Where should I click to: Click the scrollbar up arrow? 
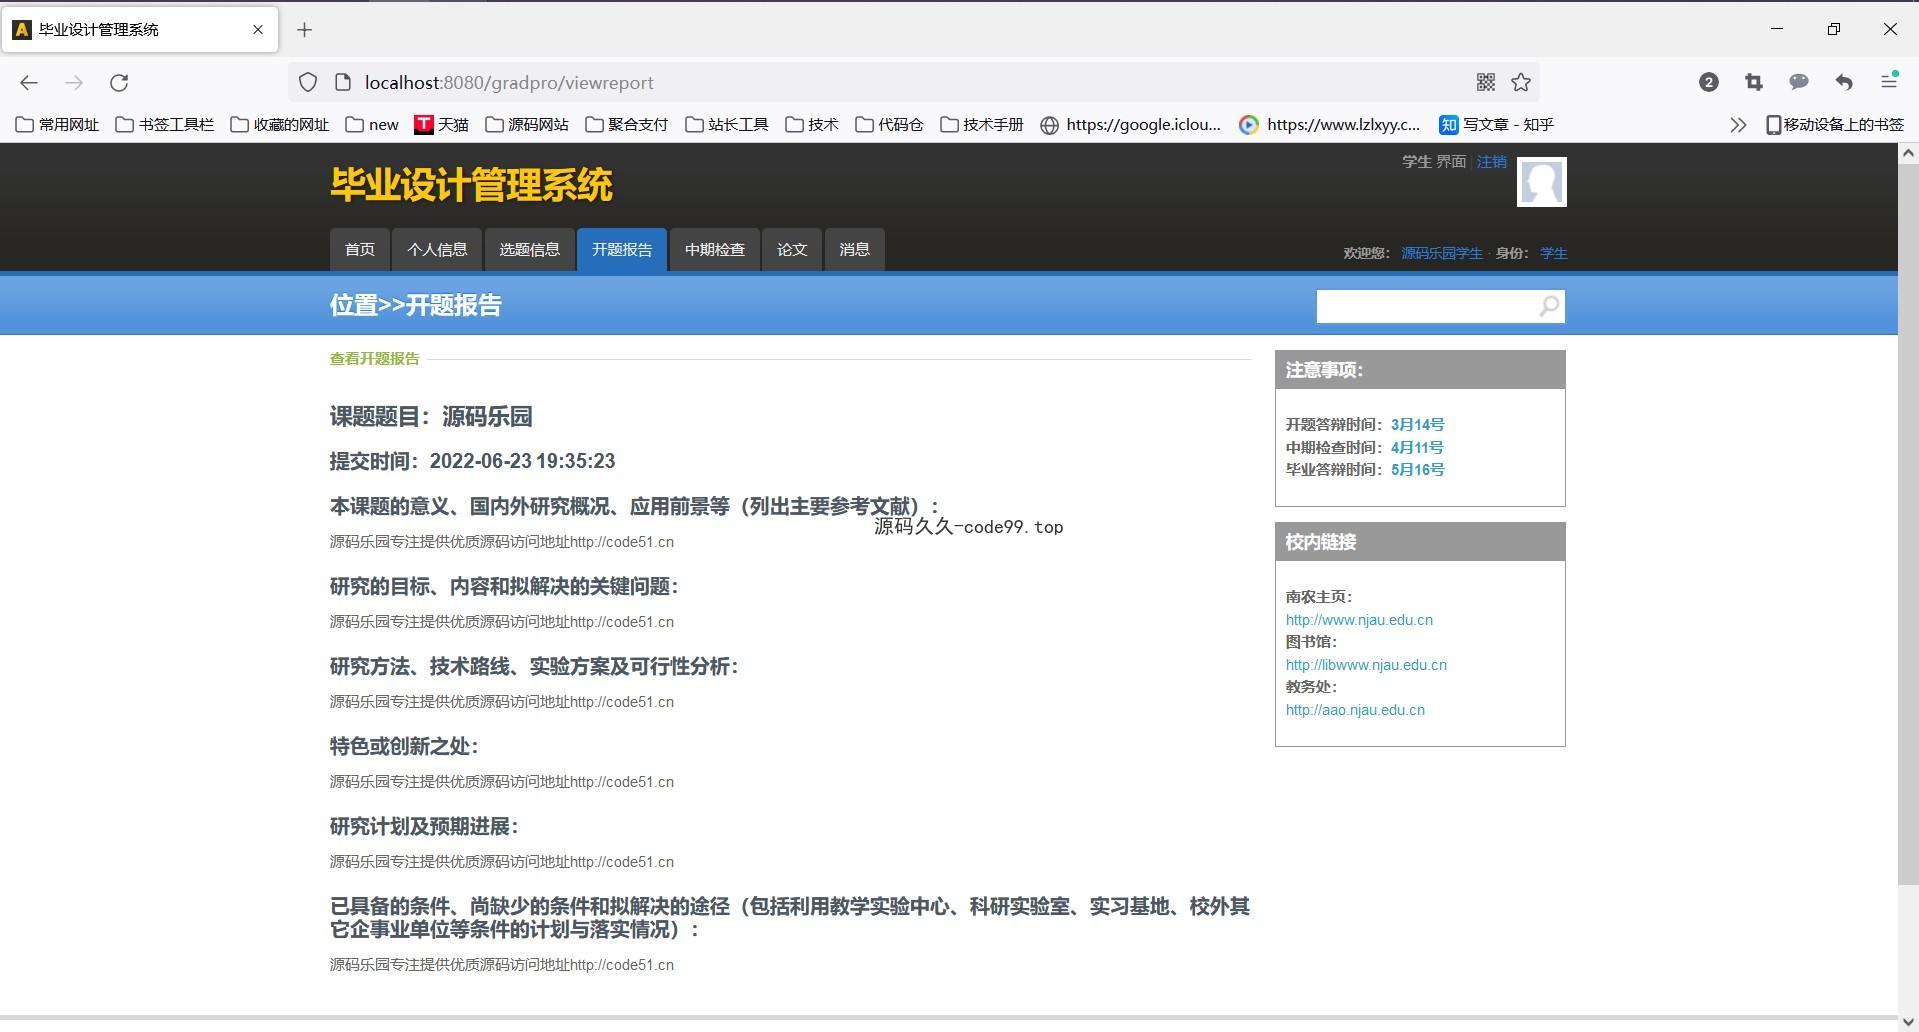[x=1908, y=153]
